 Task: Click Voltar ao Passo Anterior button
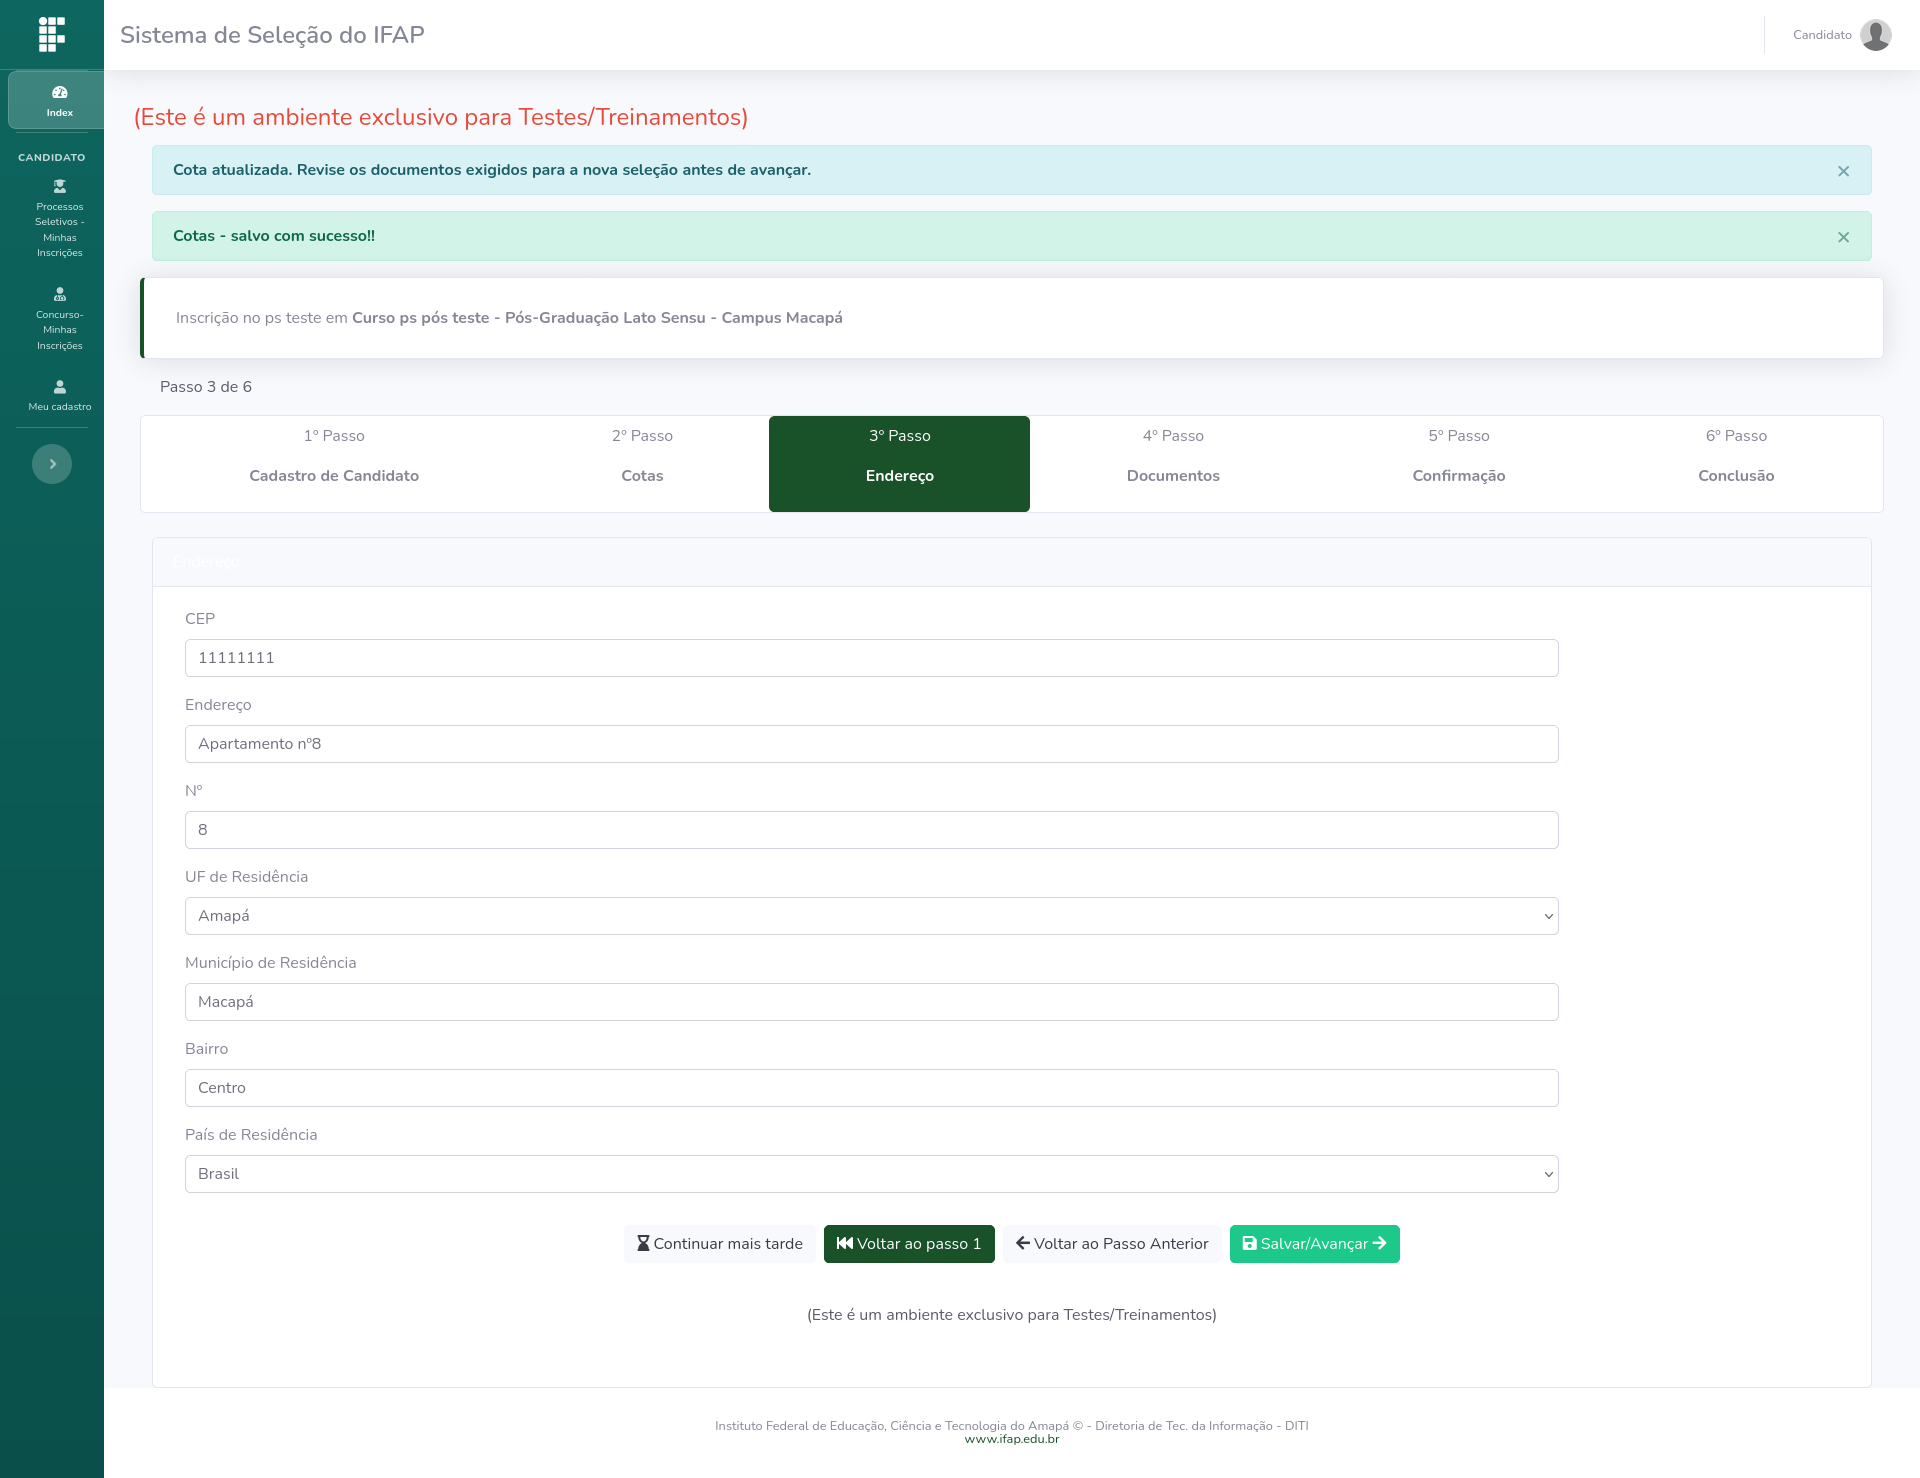1112,1244
